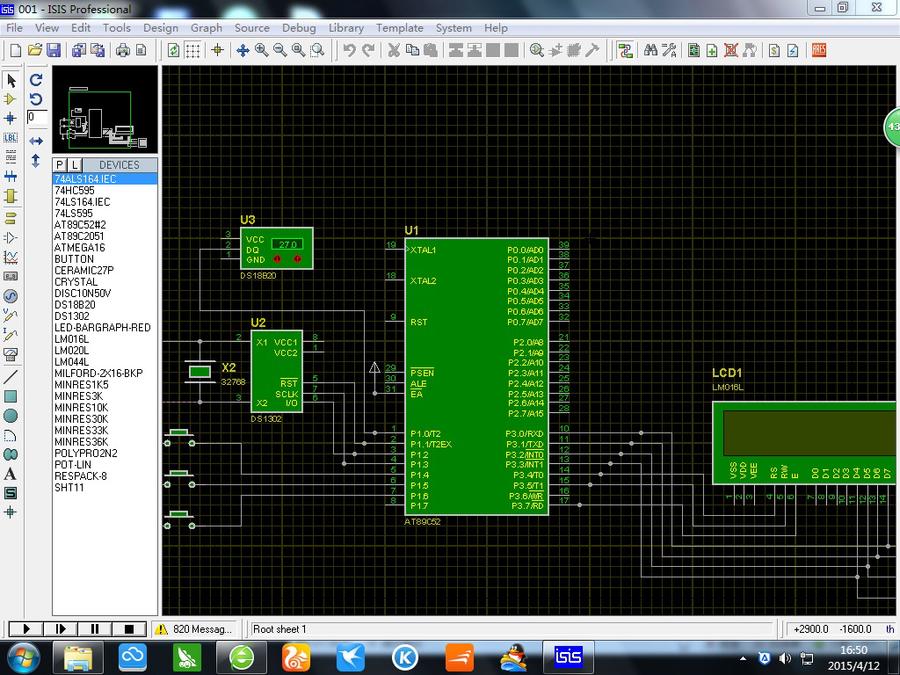Click the X-mirror horizontal flip icon
This screenshot has height=675, width=900.
[36, 141]
